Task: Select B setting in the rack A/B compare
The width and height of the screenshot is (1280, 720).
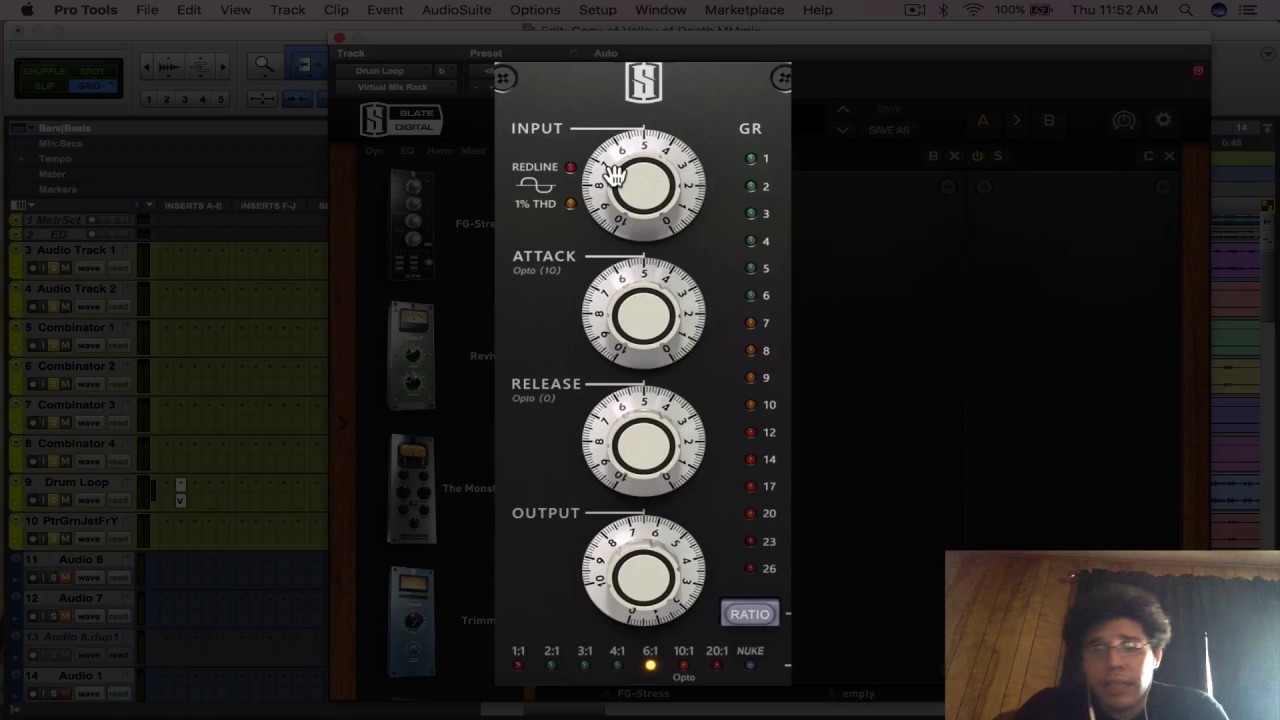Action: point(1049,121)
